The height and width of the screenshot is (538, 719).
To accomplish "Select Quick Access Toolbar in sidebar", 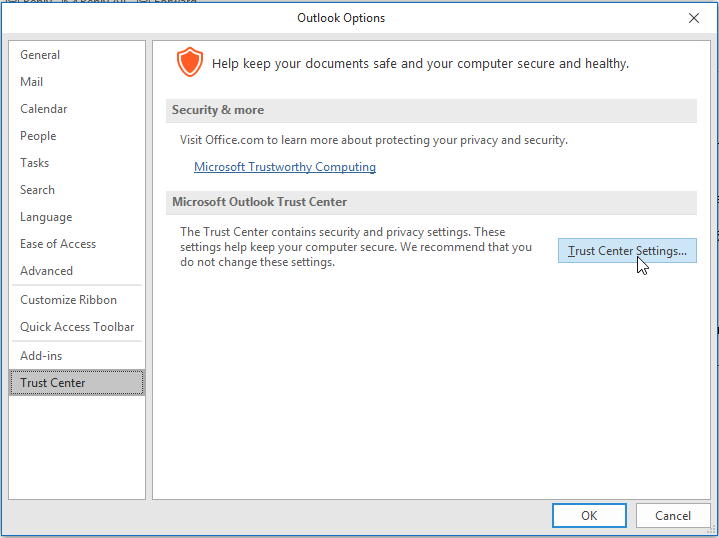I will pyautogui.click(x=77, y=327).
